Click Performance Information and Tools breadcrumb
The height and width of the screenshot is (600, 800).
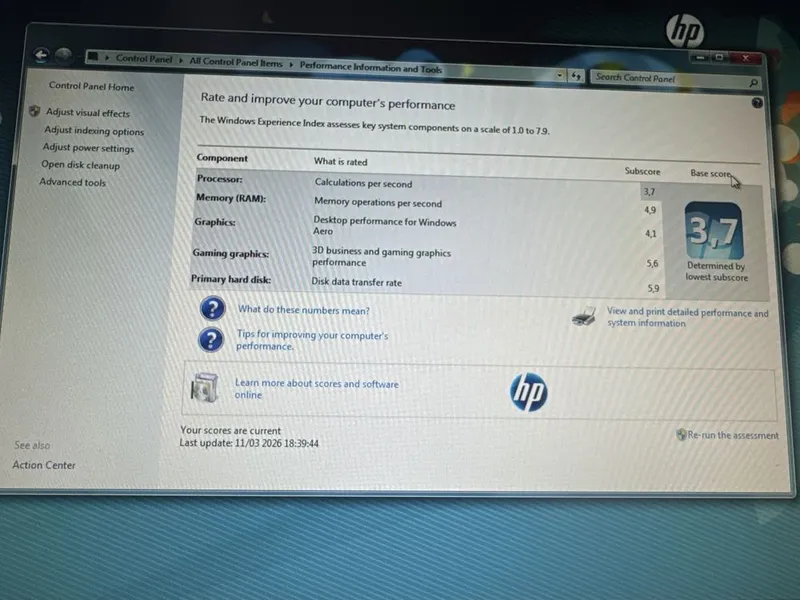370,67
